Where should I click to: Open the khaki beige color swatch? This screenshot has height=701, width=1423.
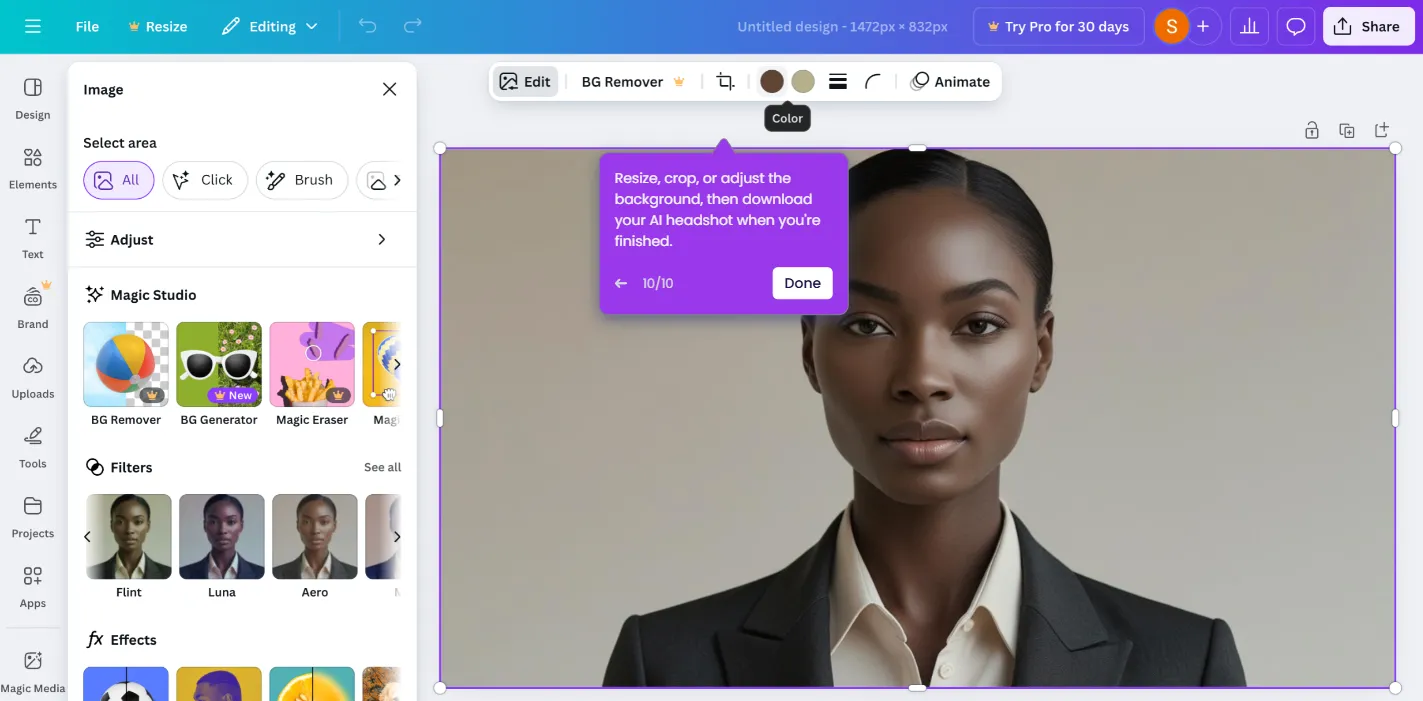coord(803,82)
